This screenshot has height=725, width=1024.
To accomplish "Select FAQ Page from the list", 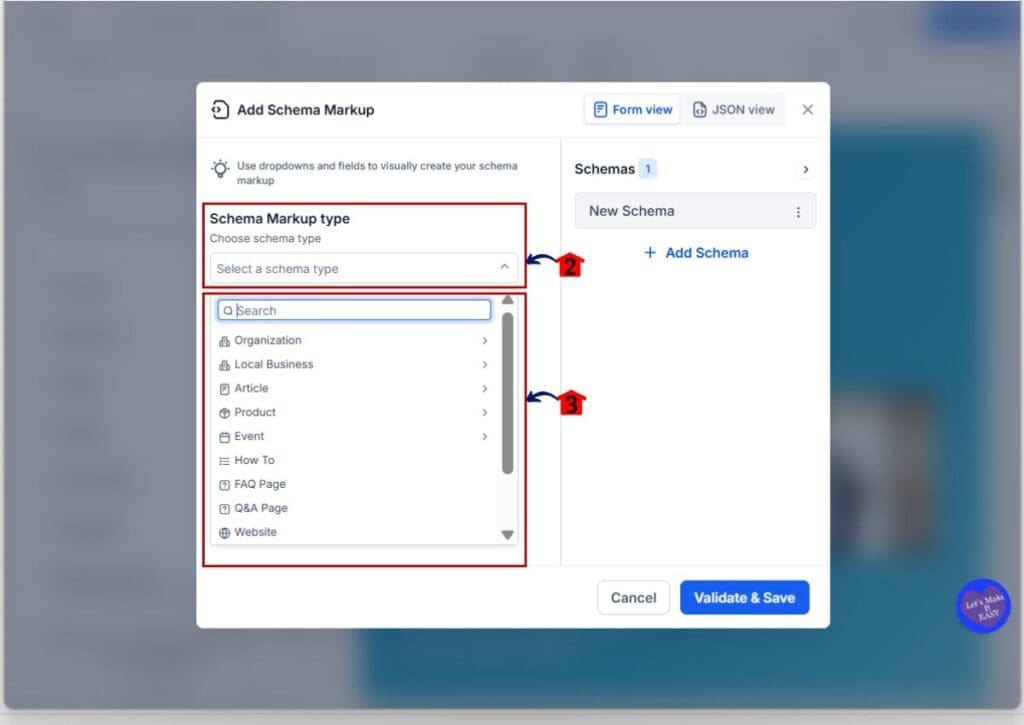I will point(260,485).
